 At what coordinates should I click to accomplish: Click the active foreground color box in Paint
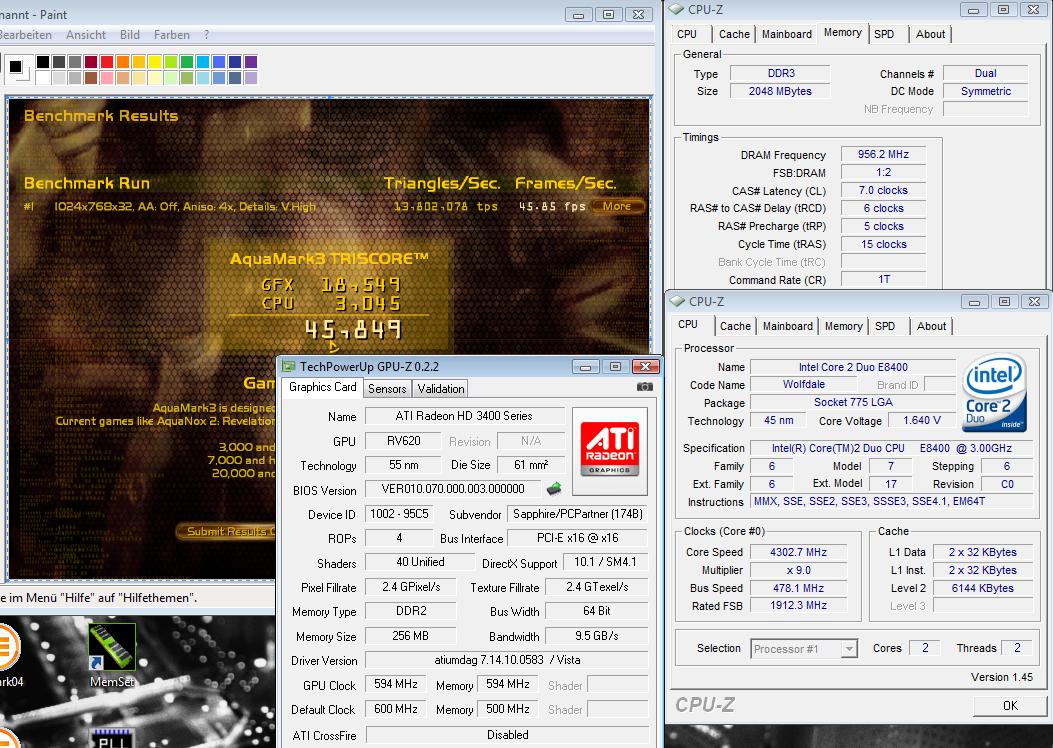click(x=15, y=66)
